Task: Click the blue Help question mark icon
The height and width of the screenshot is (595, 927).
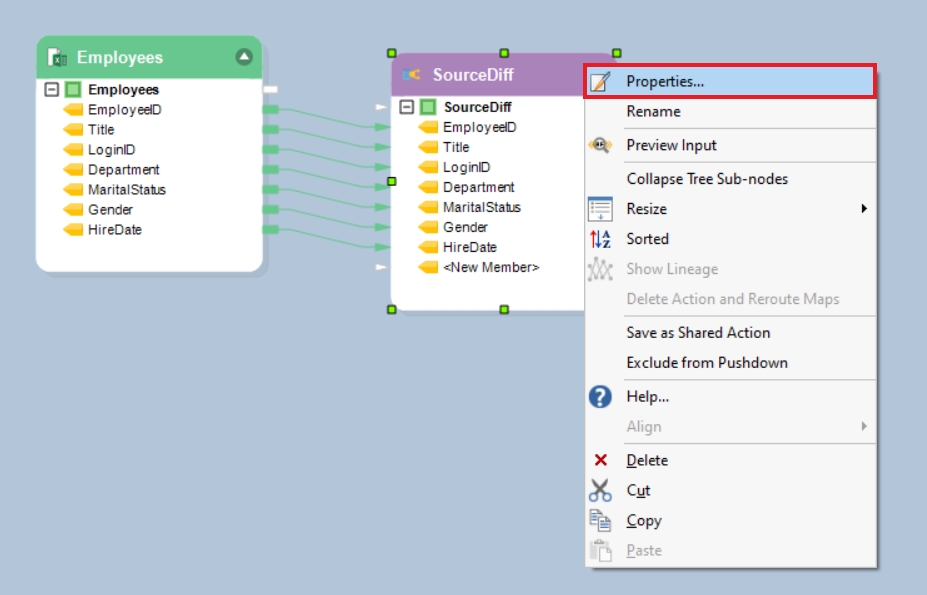Action: pos(600,397)
